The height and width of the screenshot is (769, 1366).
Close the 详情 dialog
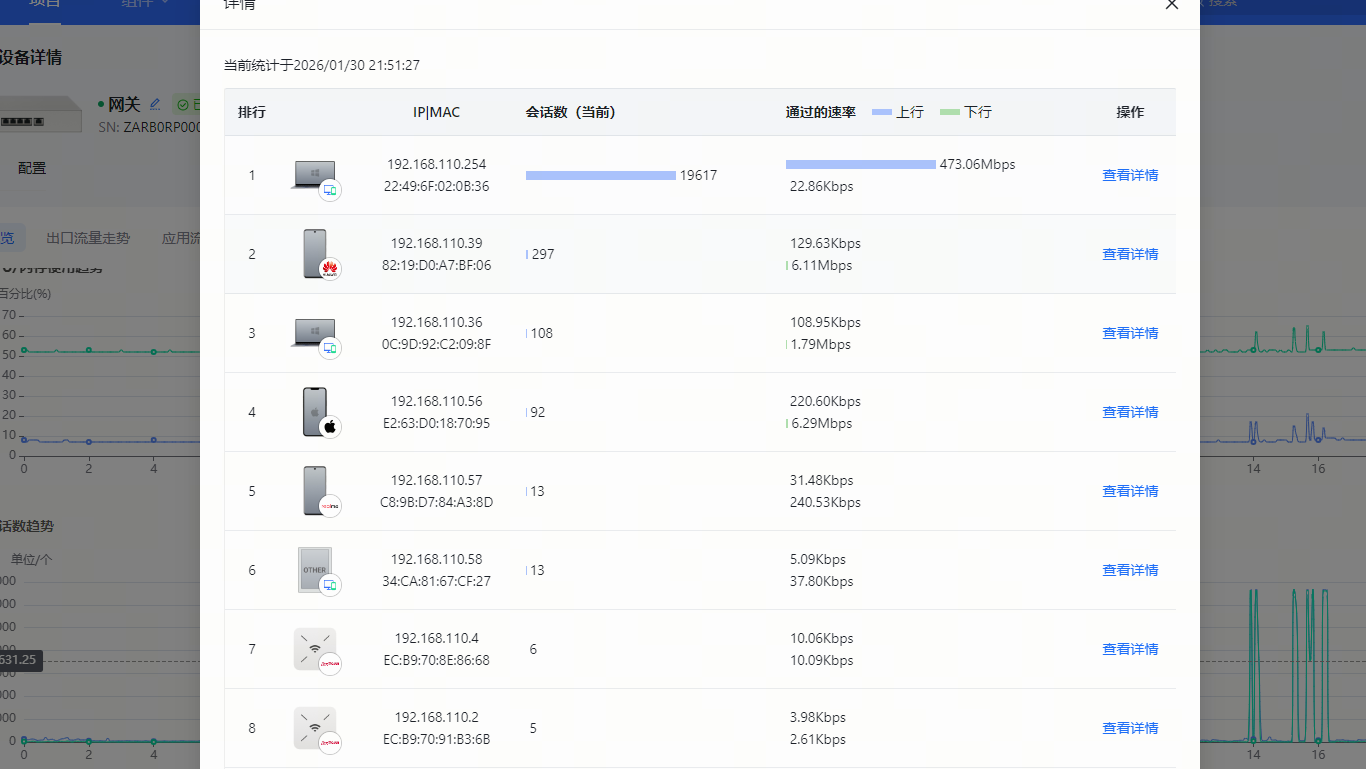coord(1172,4)
